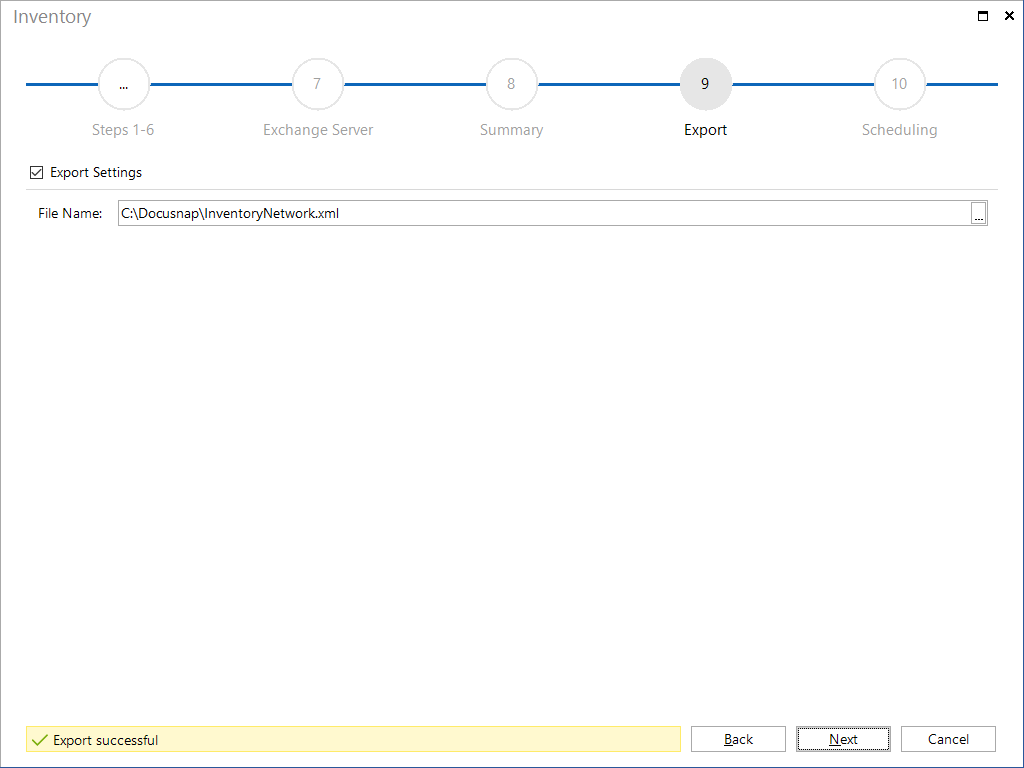This screenshot has height=768, width=1024.
Task: Click the Steps 1-6 label
Action: coord(123,130)
